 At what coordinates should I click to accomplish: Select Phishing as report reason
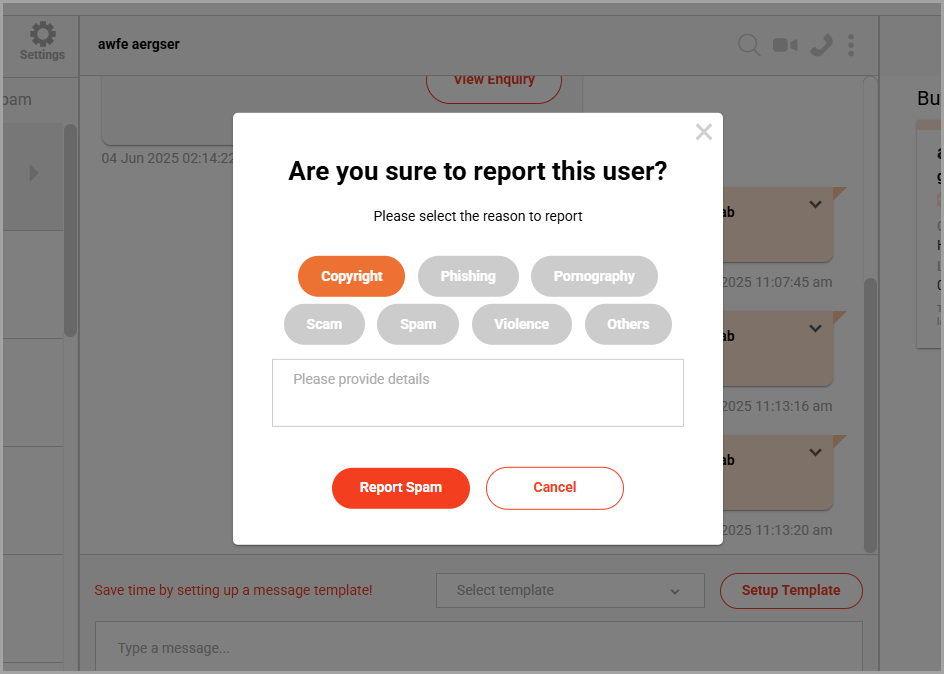(468, 276)
